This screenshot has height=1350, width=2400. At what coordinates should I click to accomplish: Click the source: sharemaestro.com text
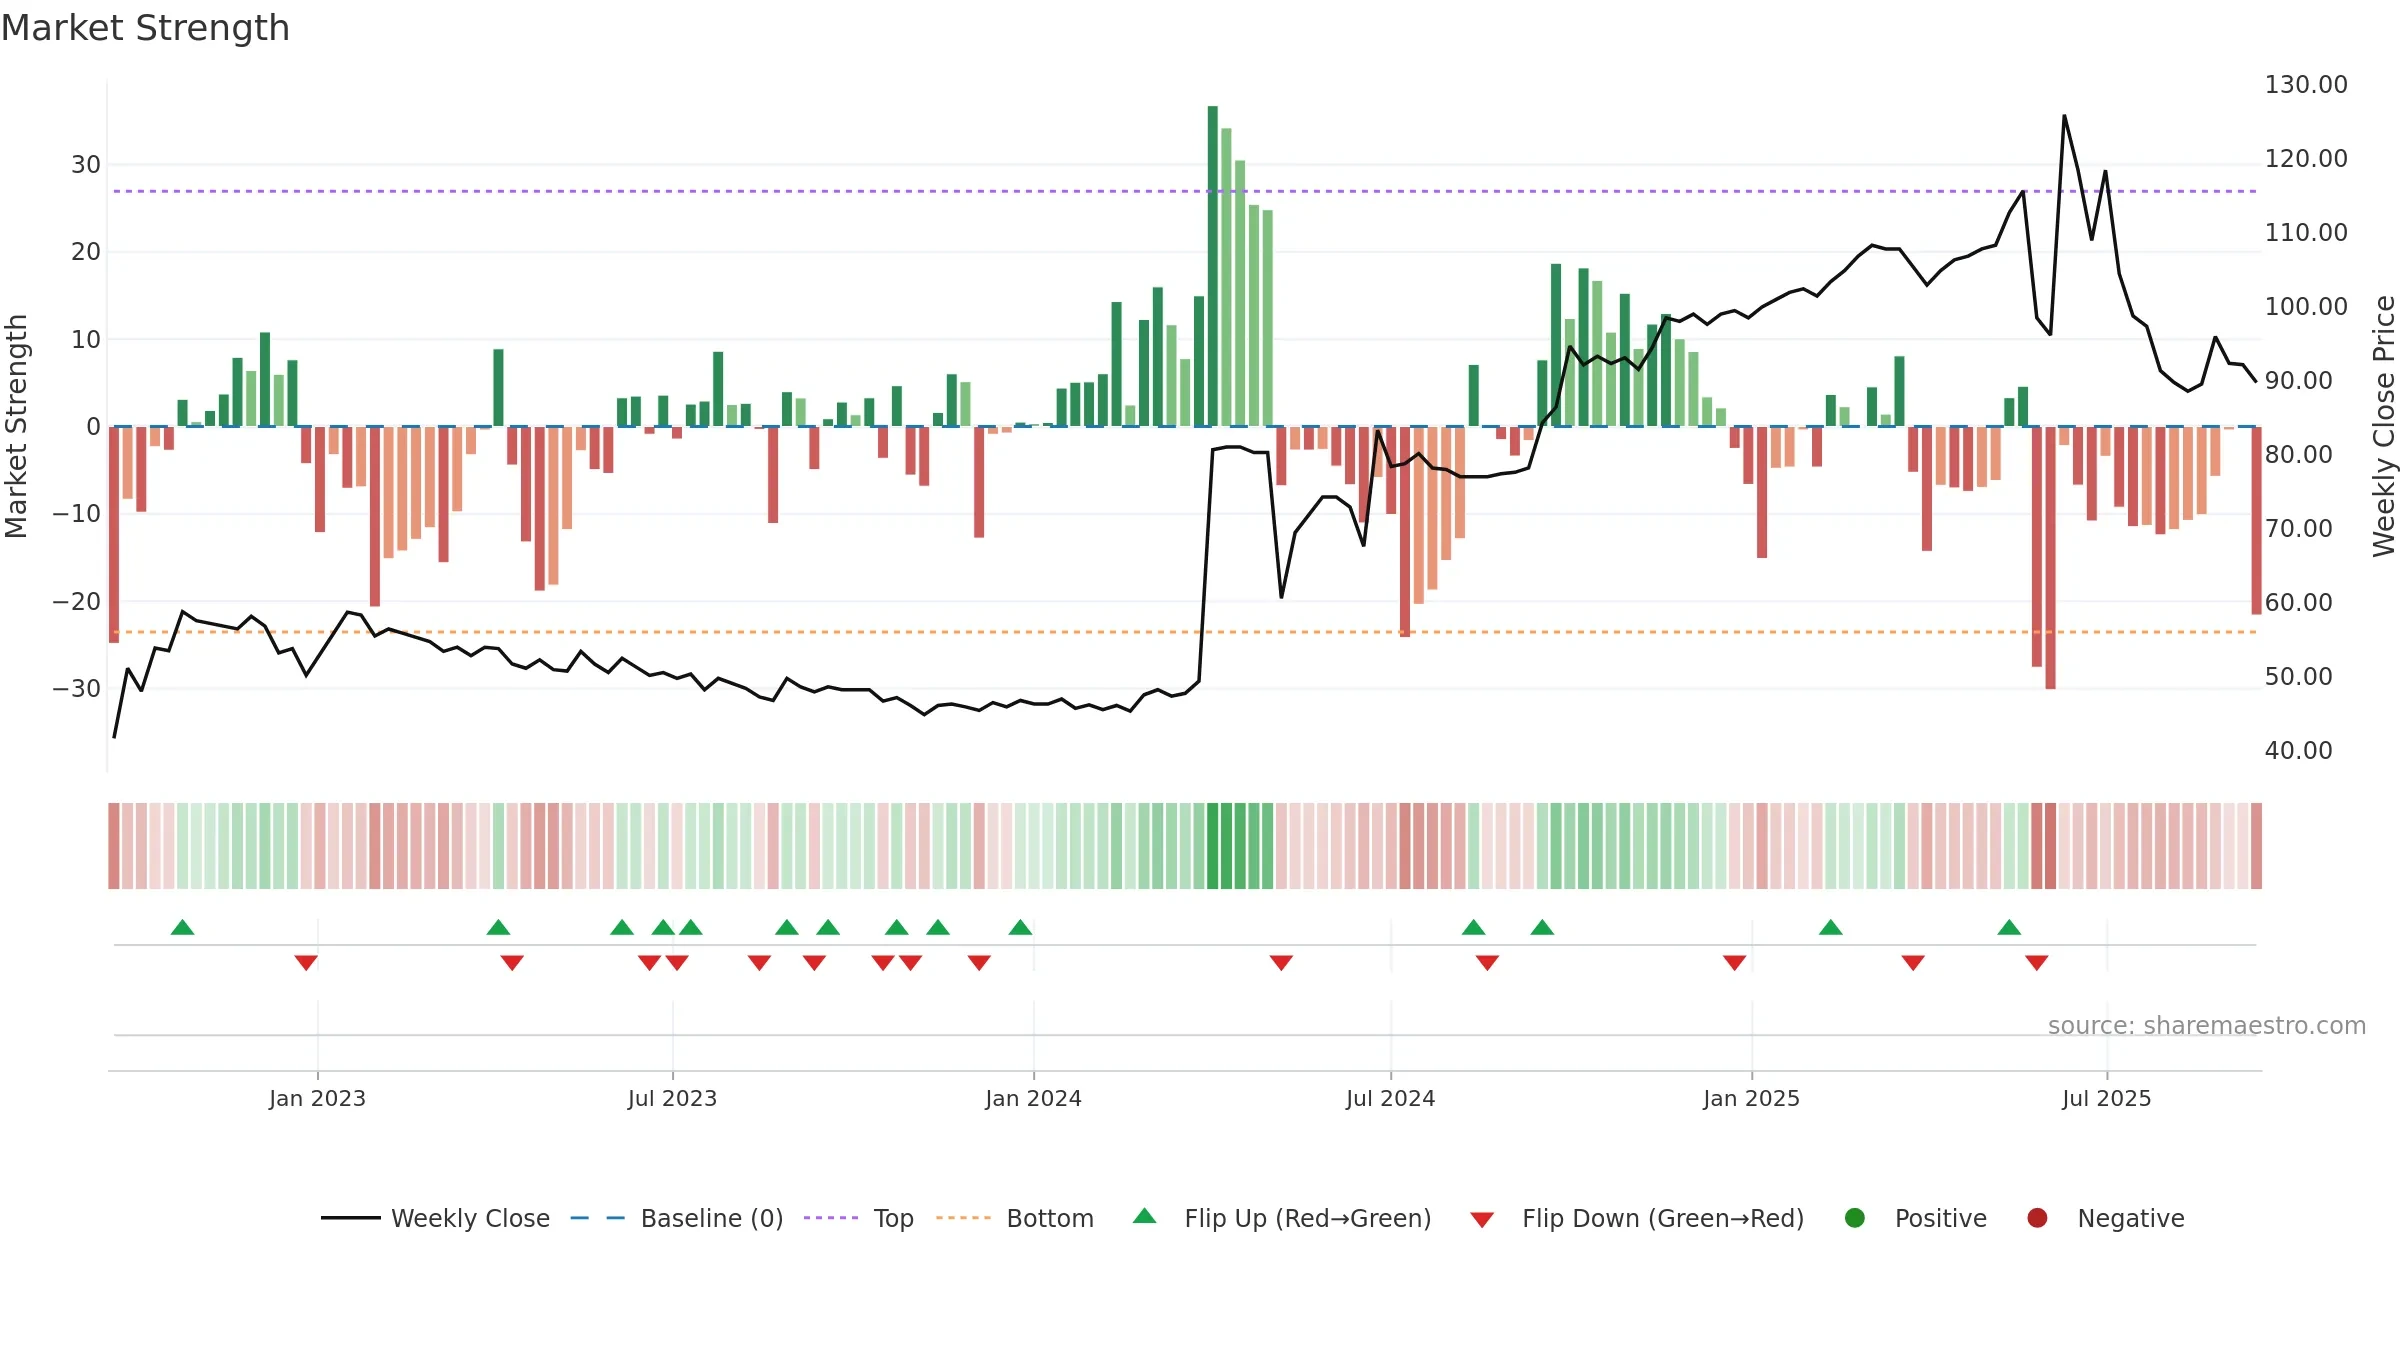(x=2207, y=1026)
